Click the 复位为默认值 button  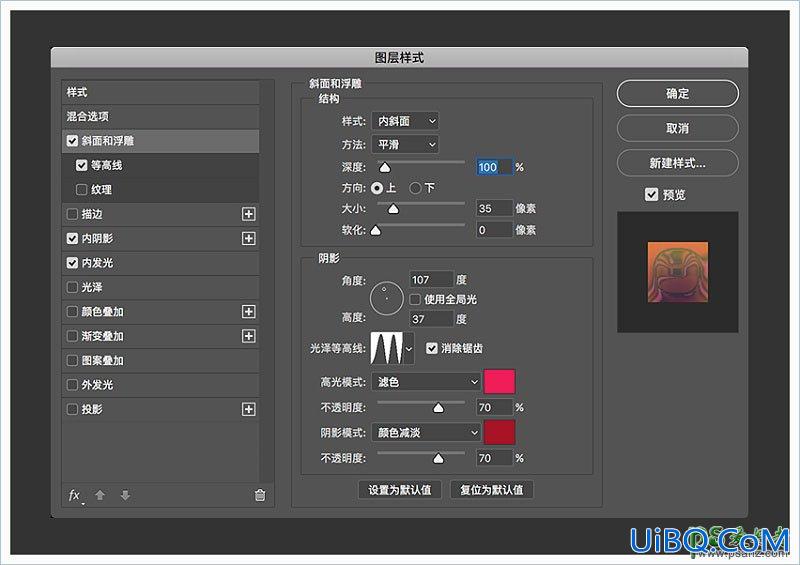click(x=492, y=490)
